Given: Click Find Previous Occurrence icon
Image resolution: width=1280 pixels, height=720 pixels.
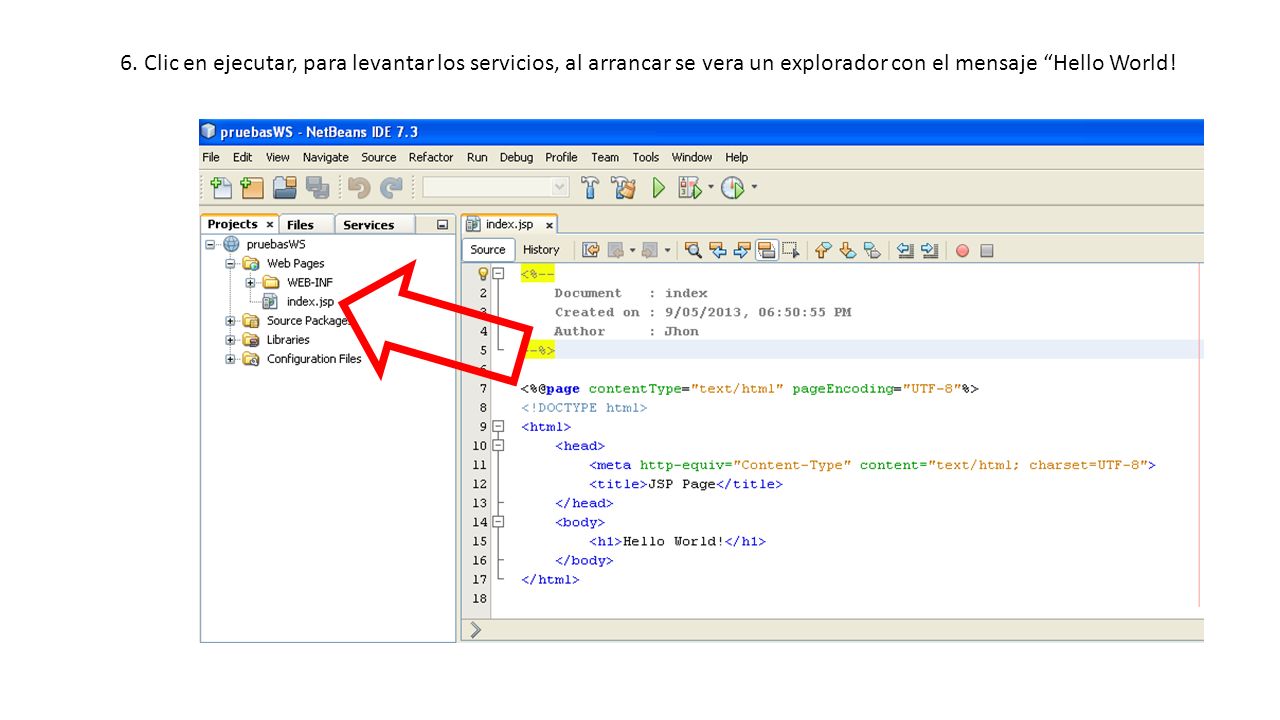Looking at the screenshot, I should pos(717,250).
